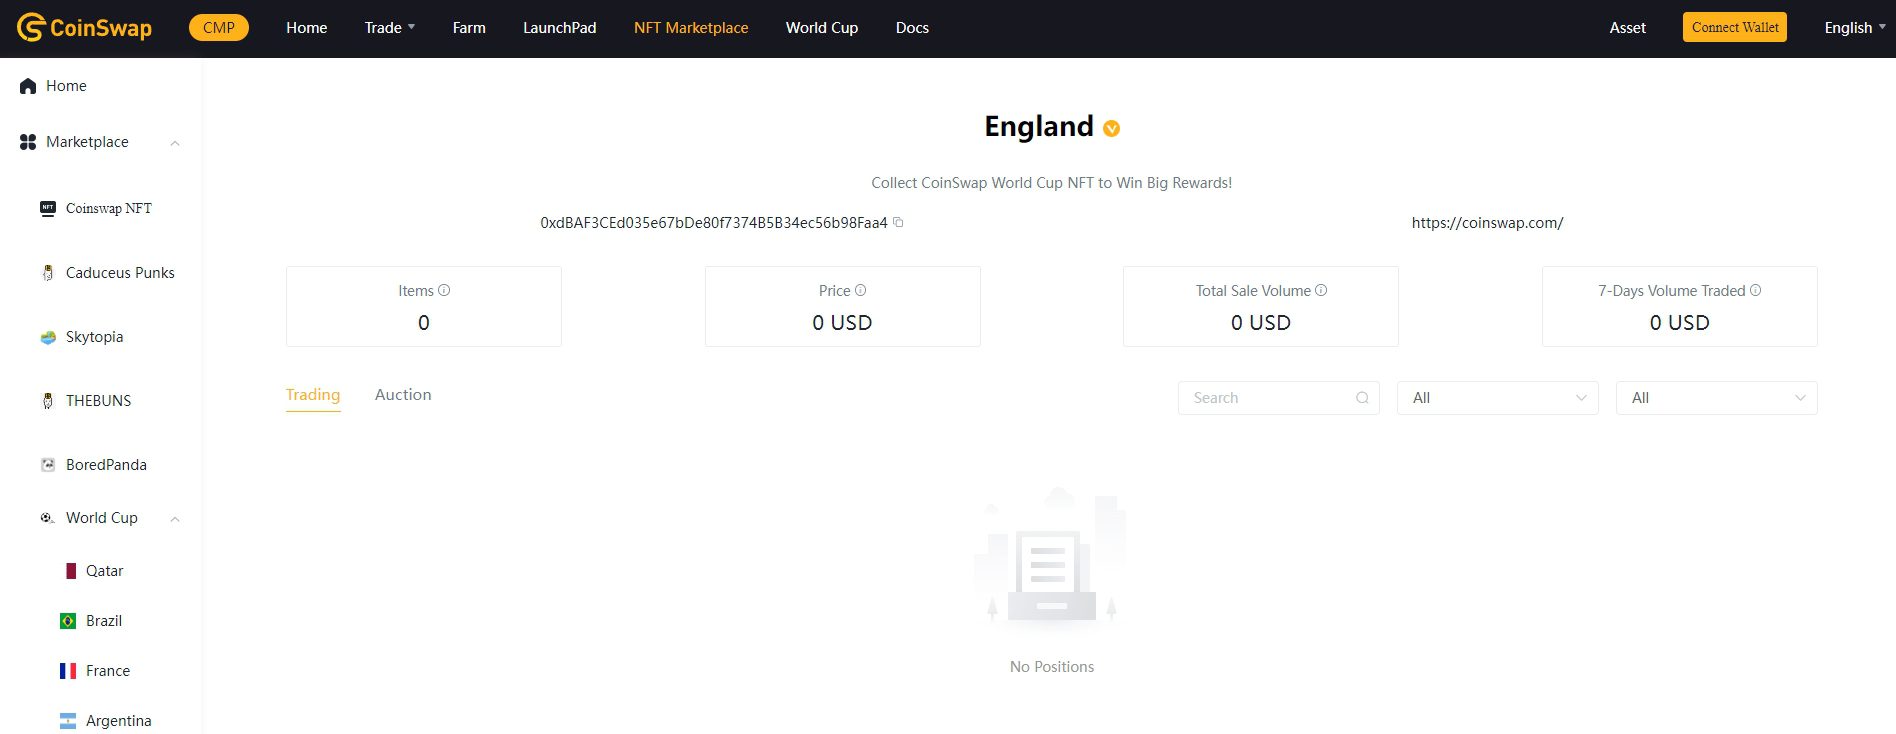Click the Price info icon

click(x=861, y=290)
